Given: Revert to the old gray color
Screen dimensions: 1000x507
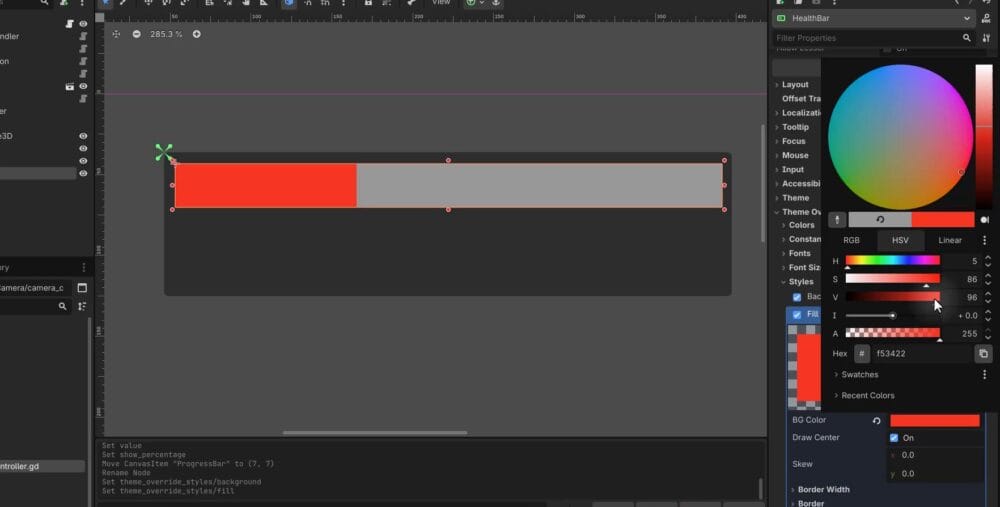Looking at the screenshot, I should (x=879, y=219).
